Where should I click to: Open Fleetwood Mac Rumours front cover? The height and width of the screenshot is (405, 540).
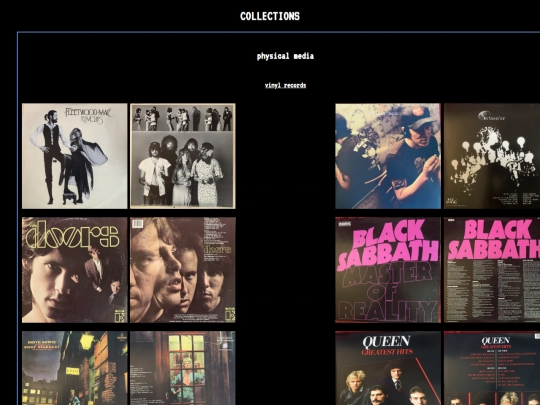75,156
